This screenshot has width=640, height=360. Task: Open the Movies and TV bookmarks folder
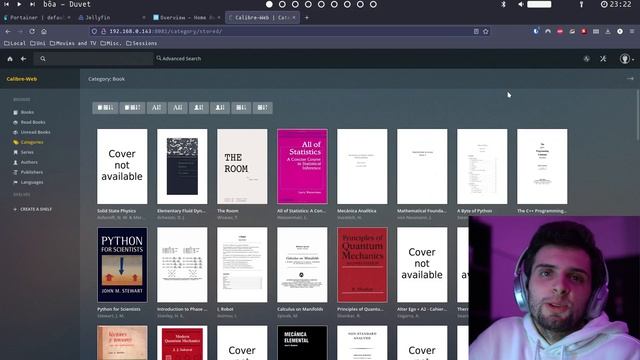[73, 43]
